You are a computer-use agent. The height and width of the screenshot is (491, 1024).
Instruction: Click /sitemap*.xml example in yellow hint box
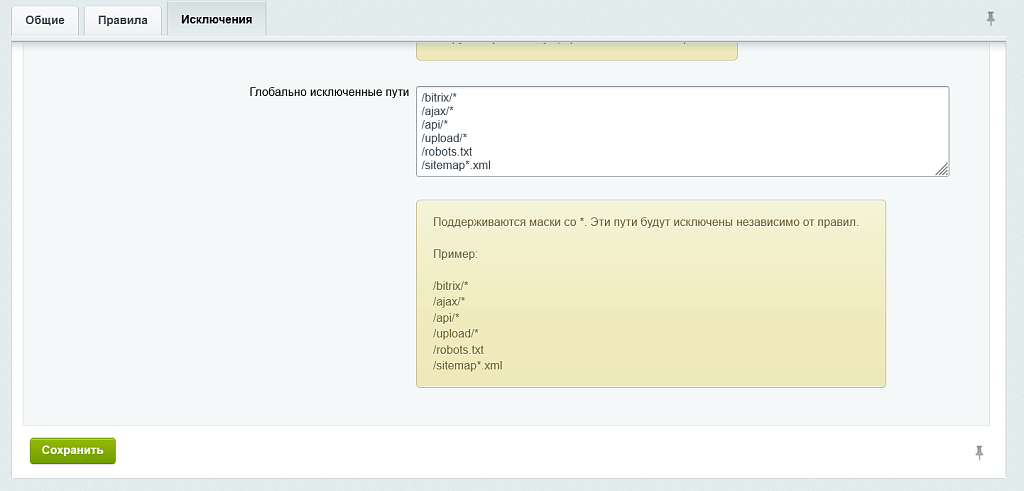point(467,366)
